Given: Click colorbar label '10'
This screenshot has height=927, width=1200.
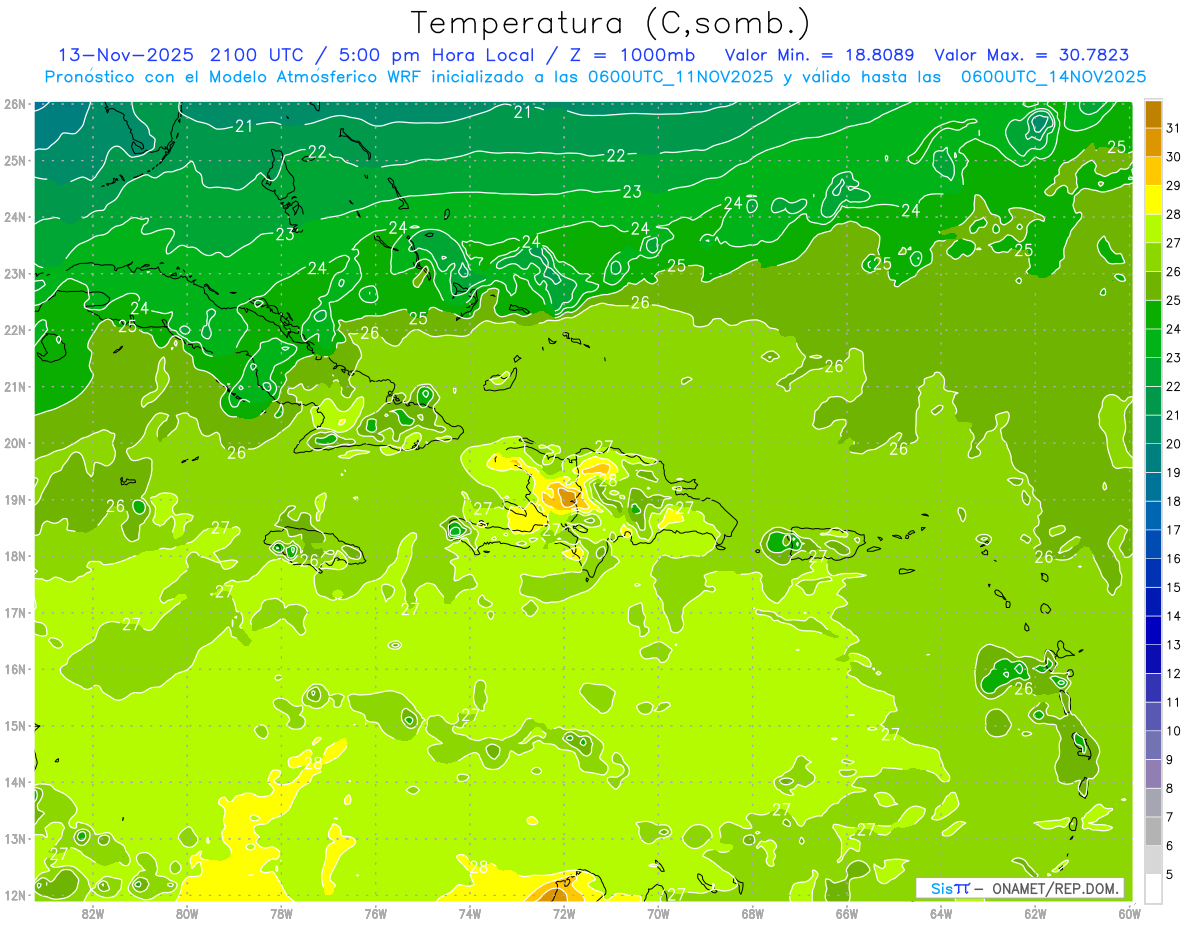Looking at the screenshot, I should click(x=1174, y=731).
